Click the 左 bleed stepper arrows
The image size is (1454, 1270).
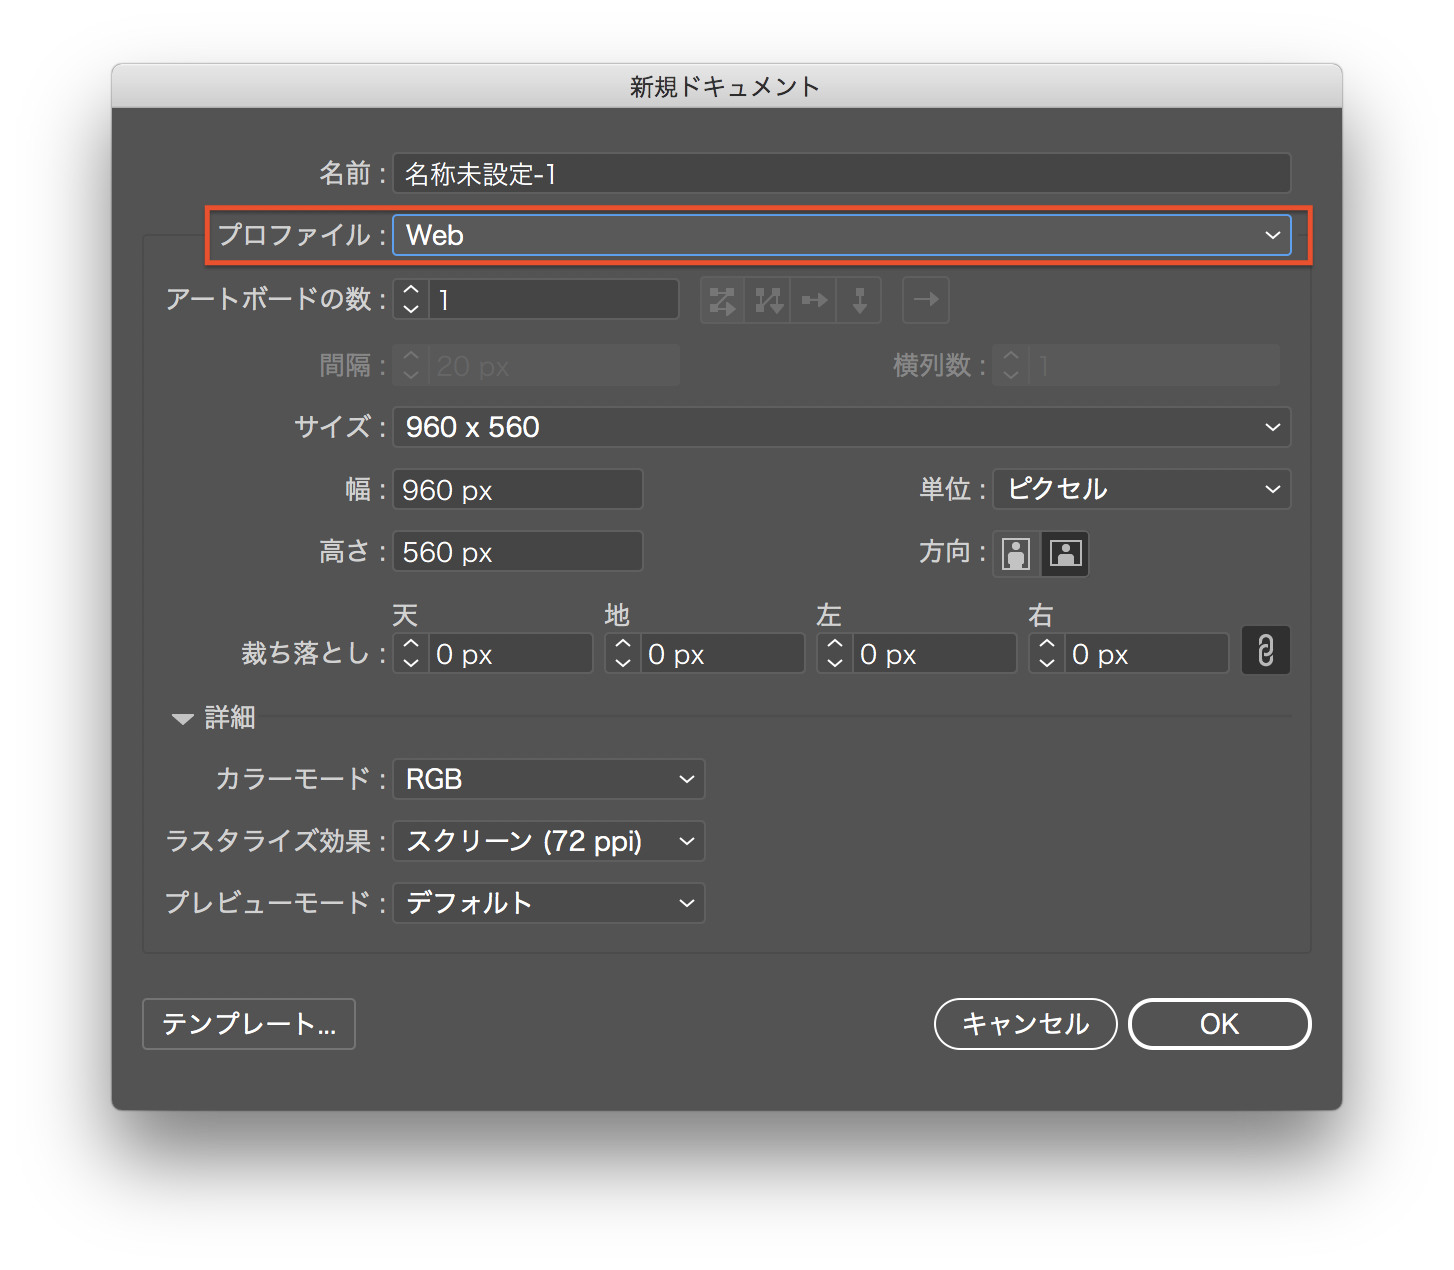coord(835,653)
